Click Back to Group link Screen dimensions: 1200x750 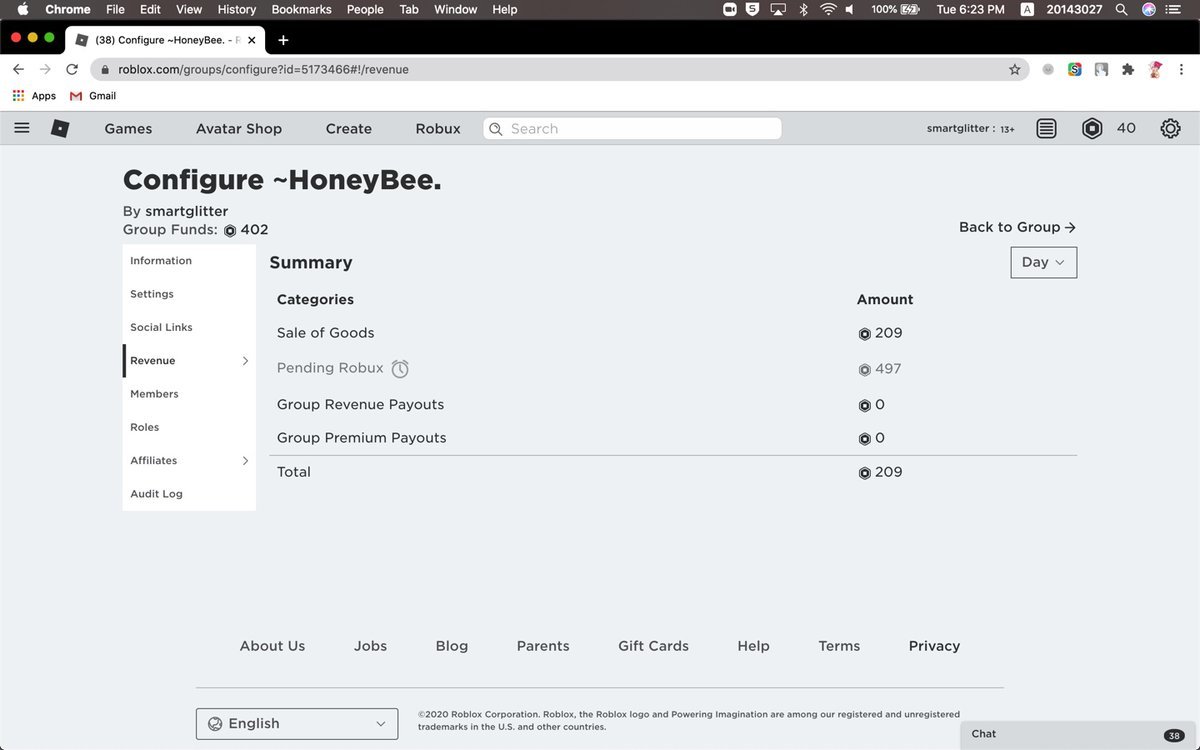(x=1017, y=227)
